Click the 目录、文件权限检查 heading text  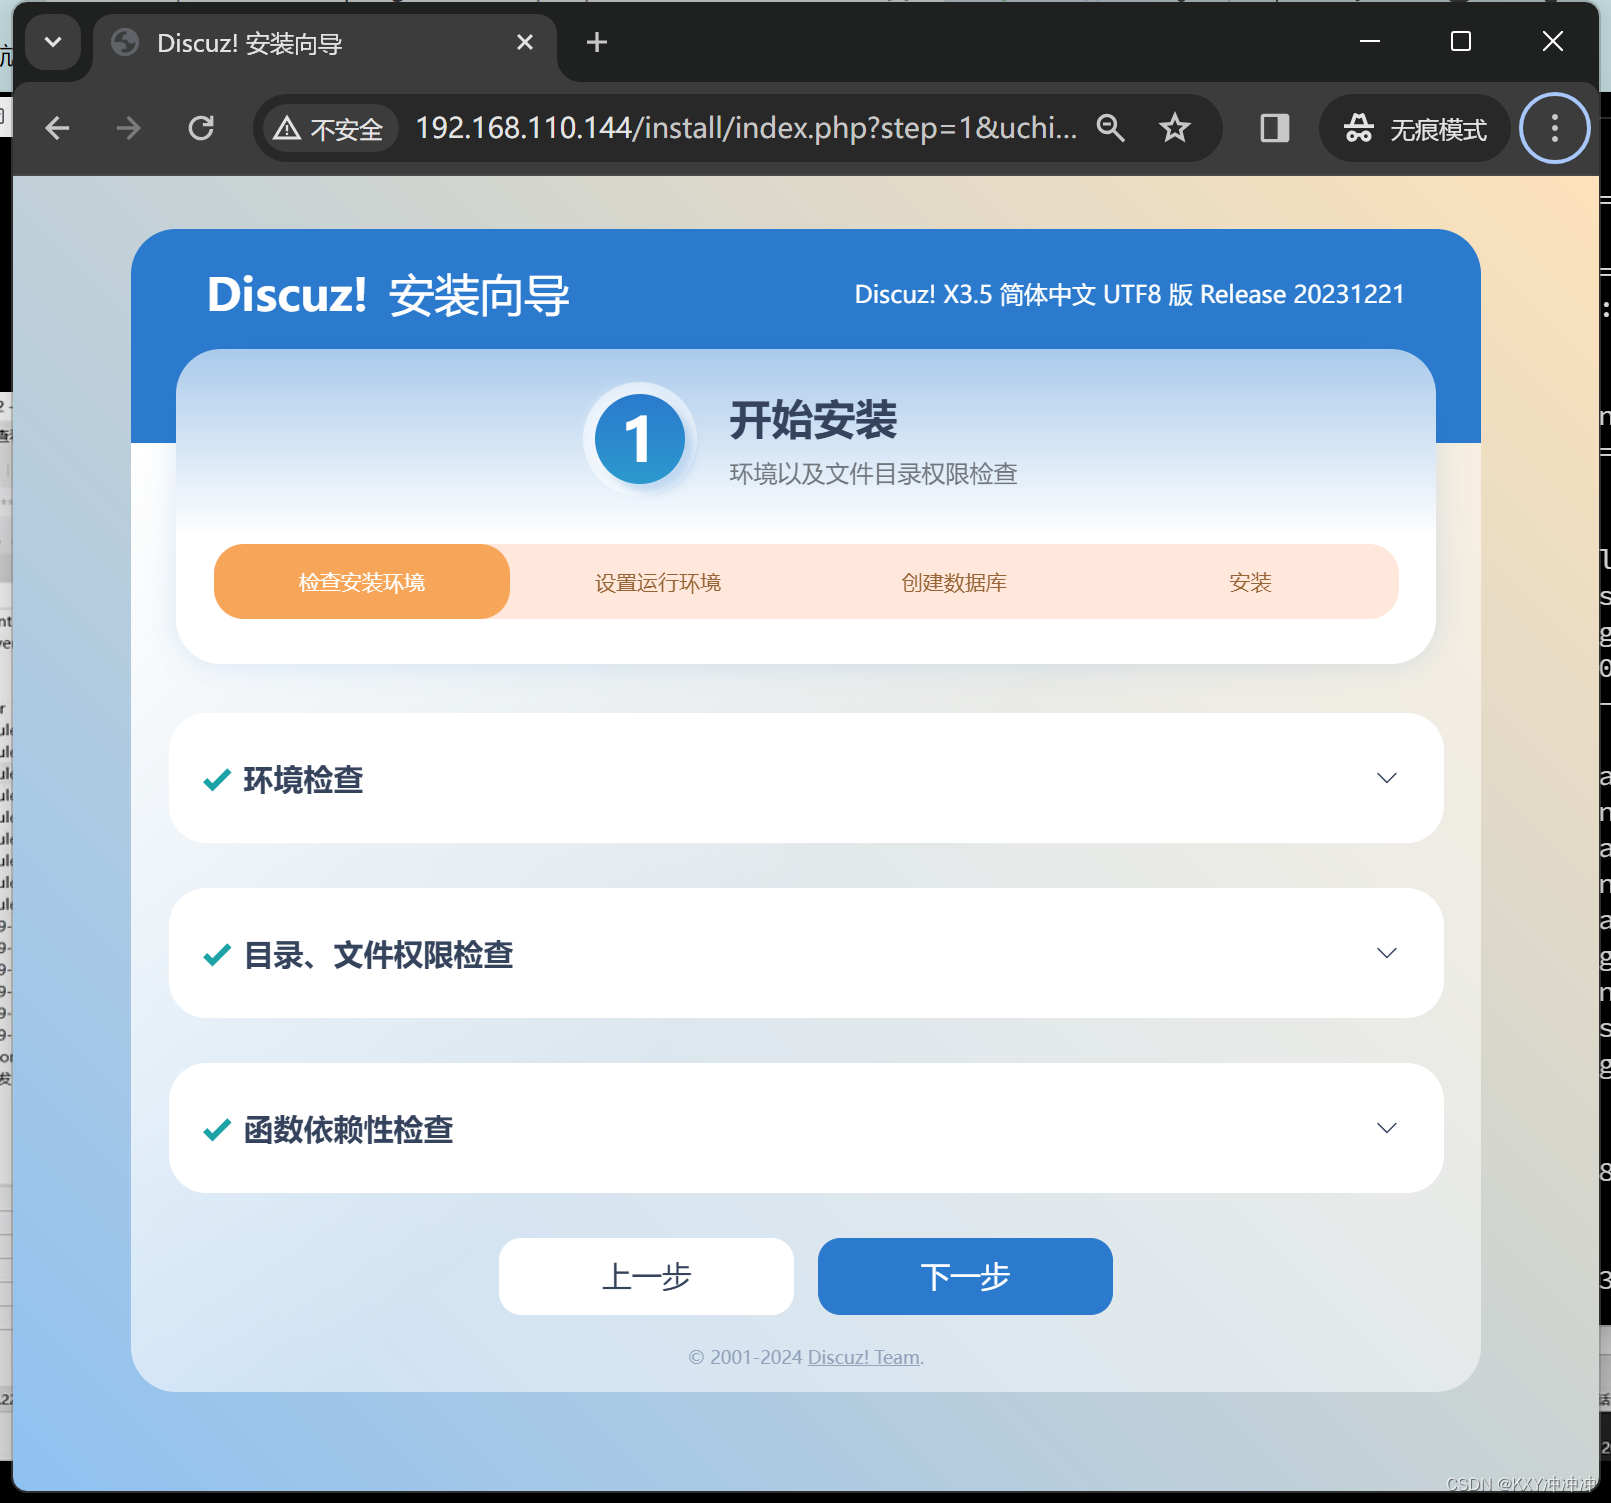[378, 955]
